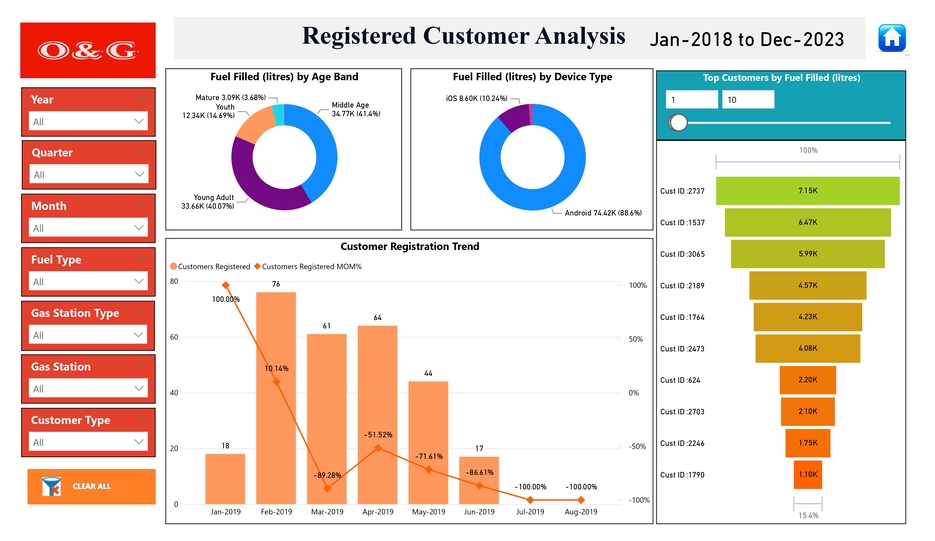
Task: Expand the Quarter filter dropdown
Action: (x=89, y=174)
